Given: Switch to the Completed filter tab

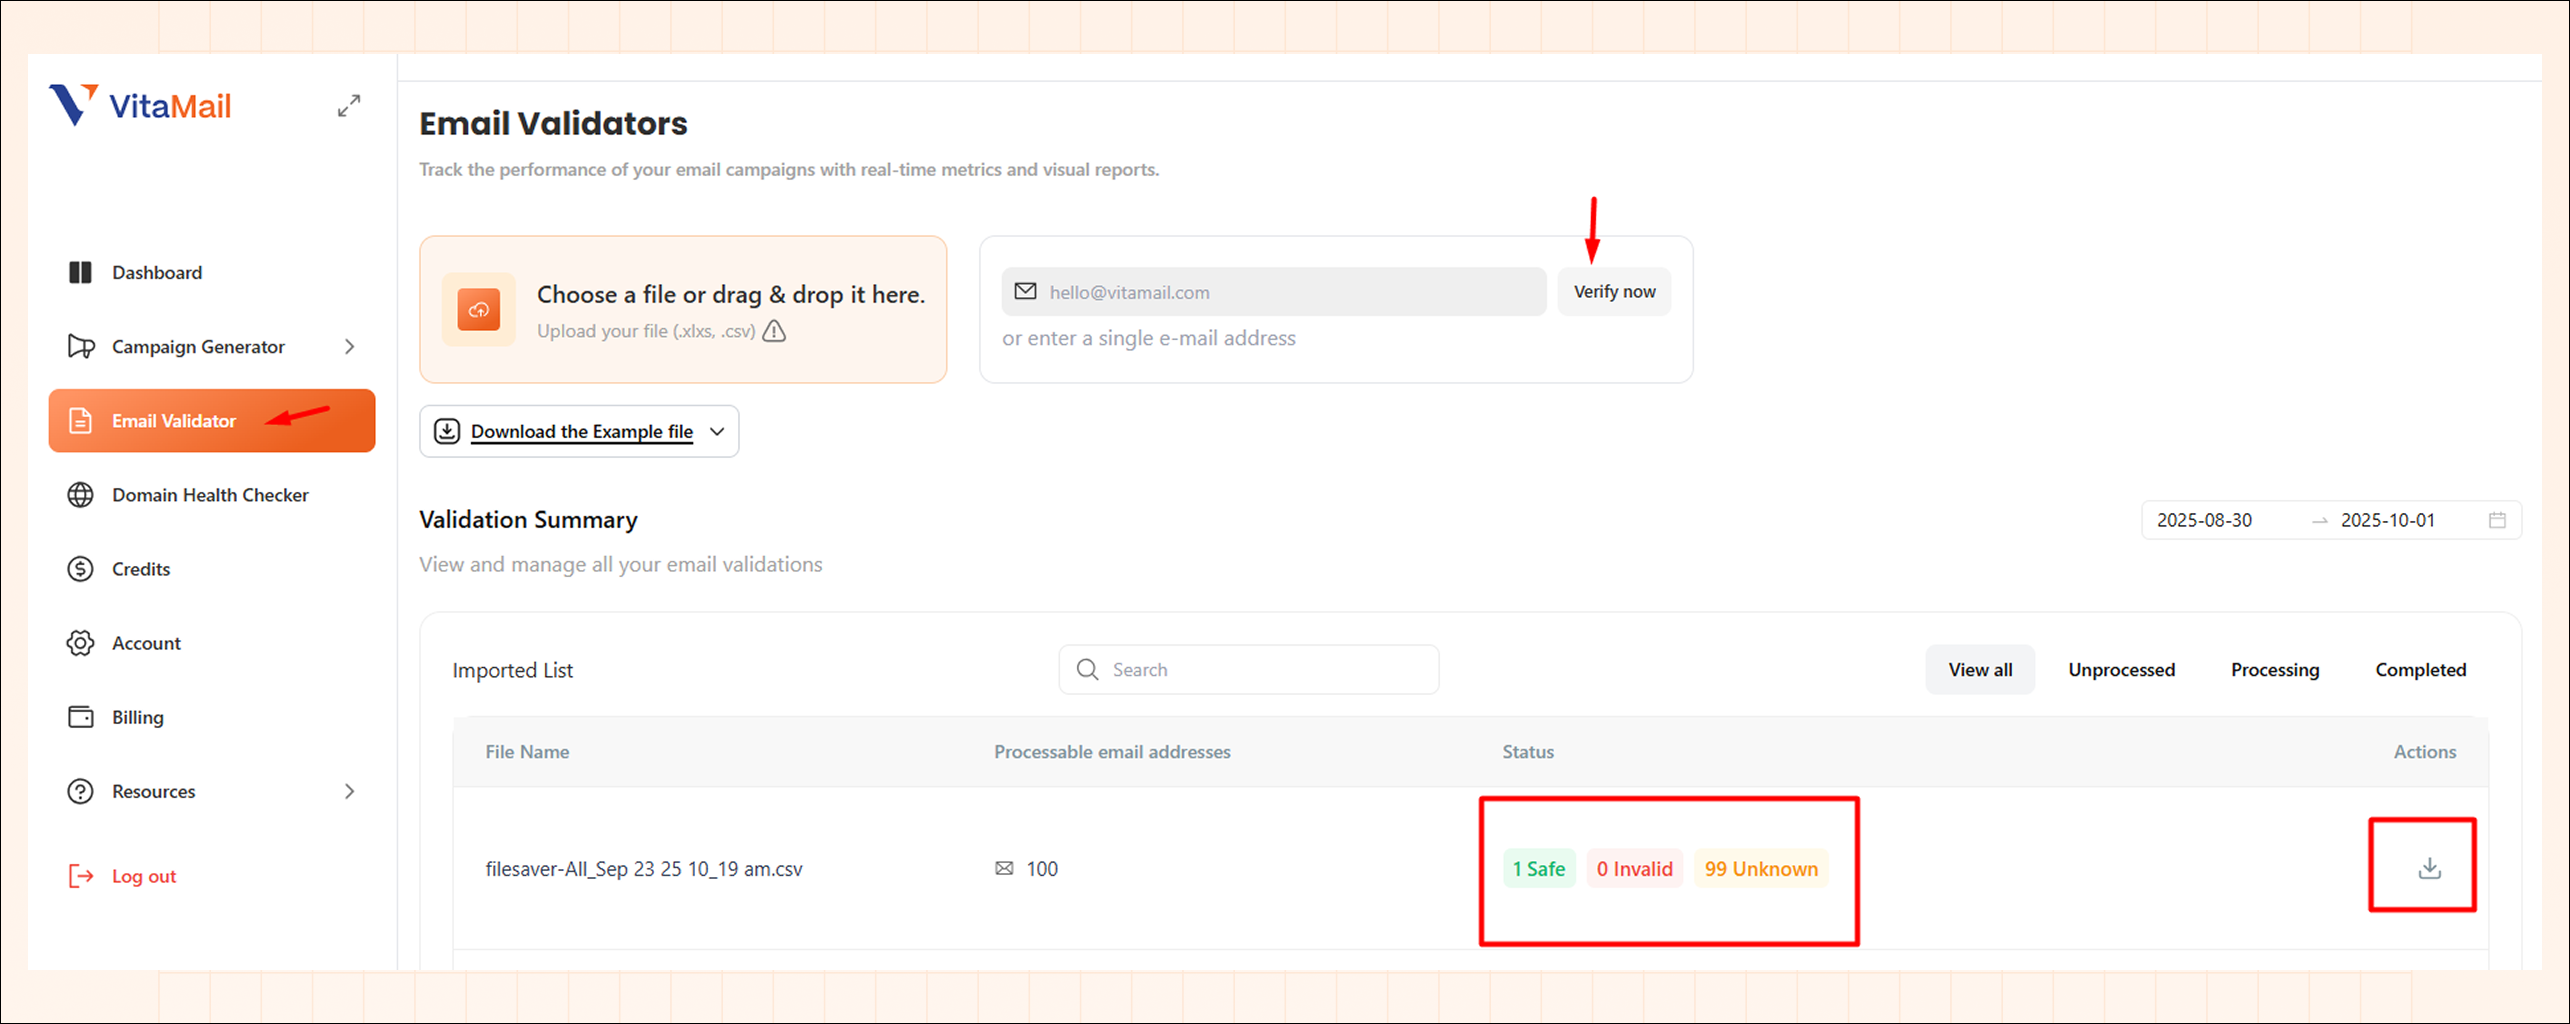Looking at the screenshot, I should [x=2420, y=669].
